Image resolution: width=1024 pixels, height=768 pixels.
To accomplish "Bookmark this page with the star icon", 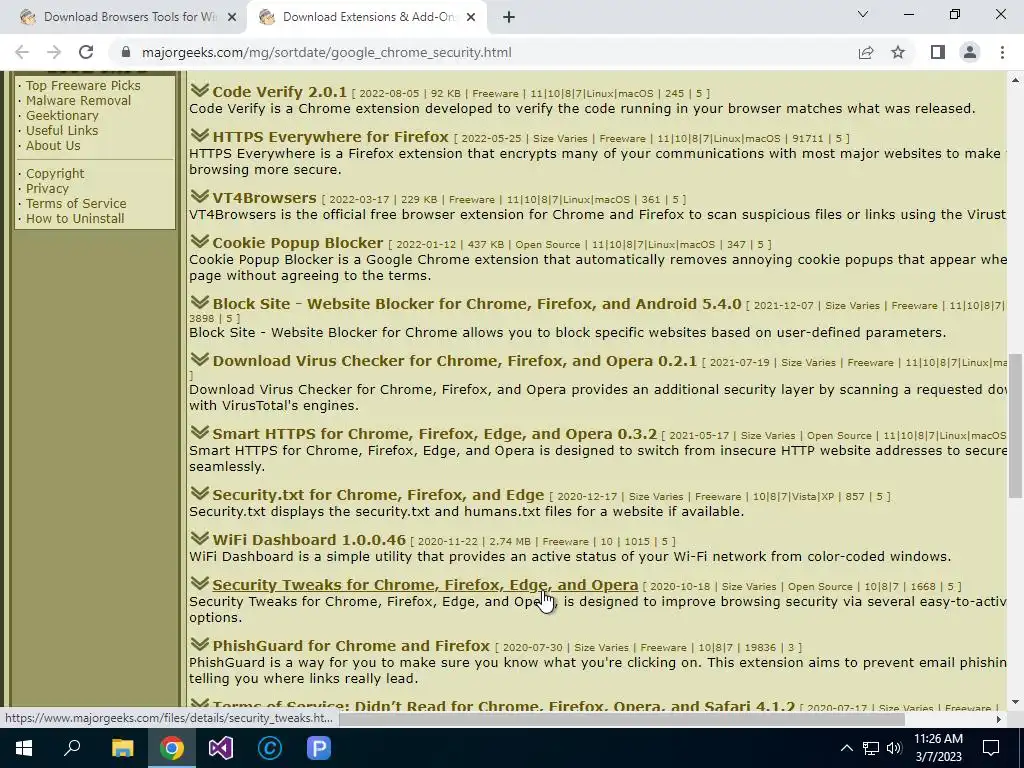I will 898,52.
